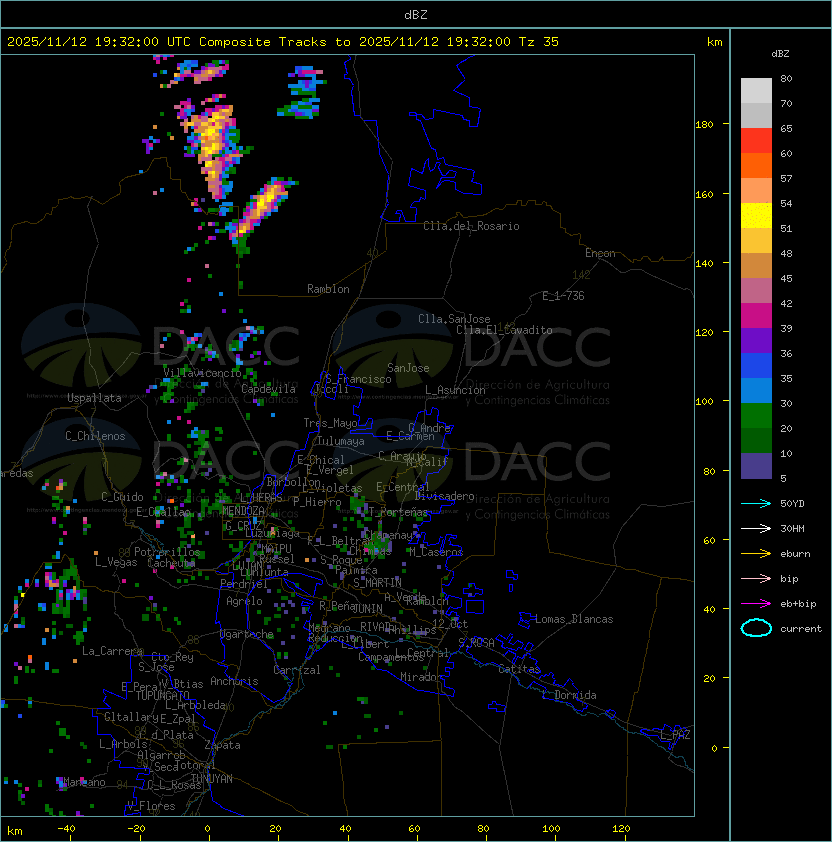The height and width of the screenshot is (842, 832).
Task: Click the 'C_Guido' place label
Action: (x=122, y=497)
